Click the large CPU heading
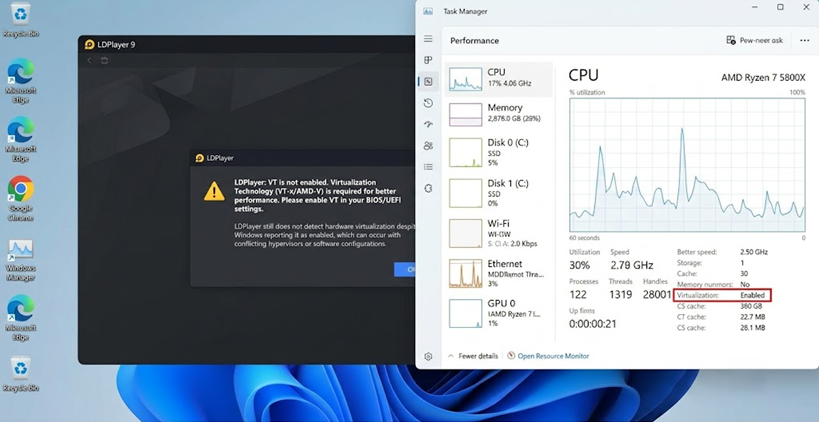Viewport: 819px width, 422px height. tap(583, 75)
